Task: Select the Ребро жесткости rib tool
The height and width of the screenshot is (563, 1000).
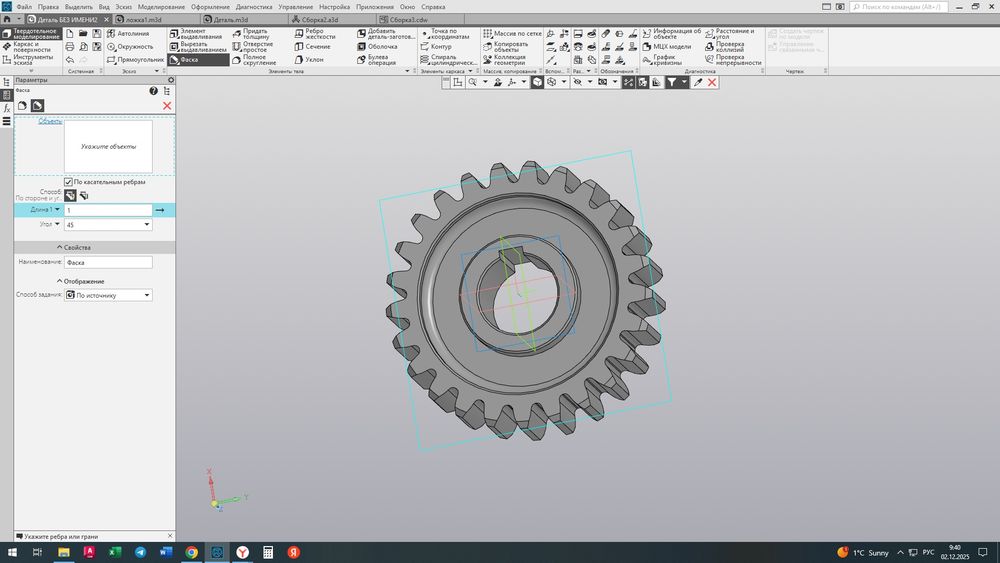Action: (315, 33)
